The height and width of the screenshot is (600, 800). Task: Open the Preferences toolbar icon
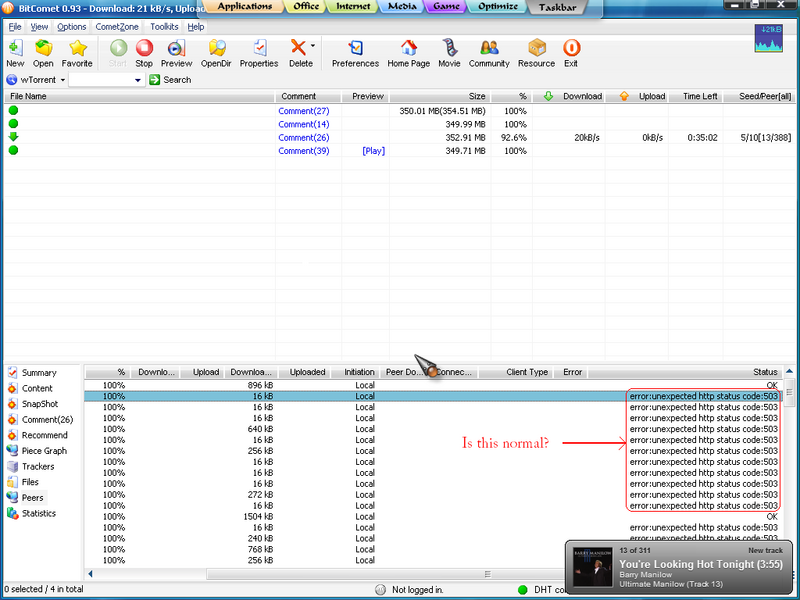coord(355,49)
